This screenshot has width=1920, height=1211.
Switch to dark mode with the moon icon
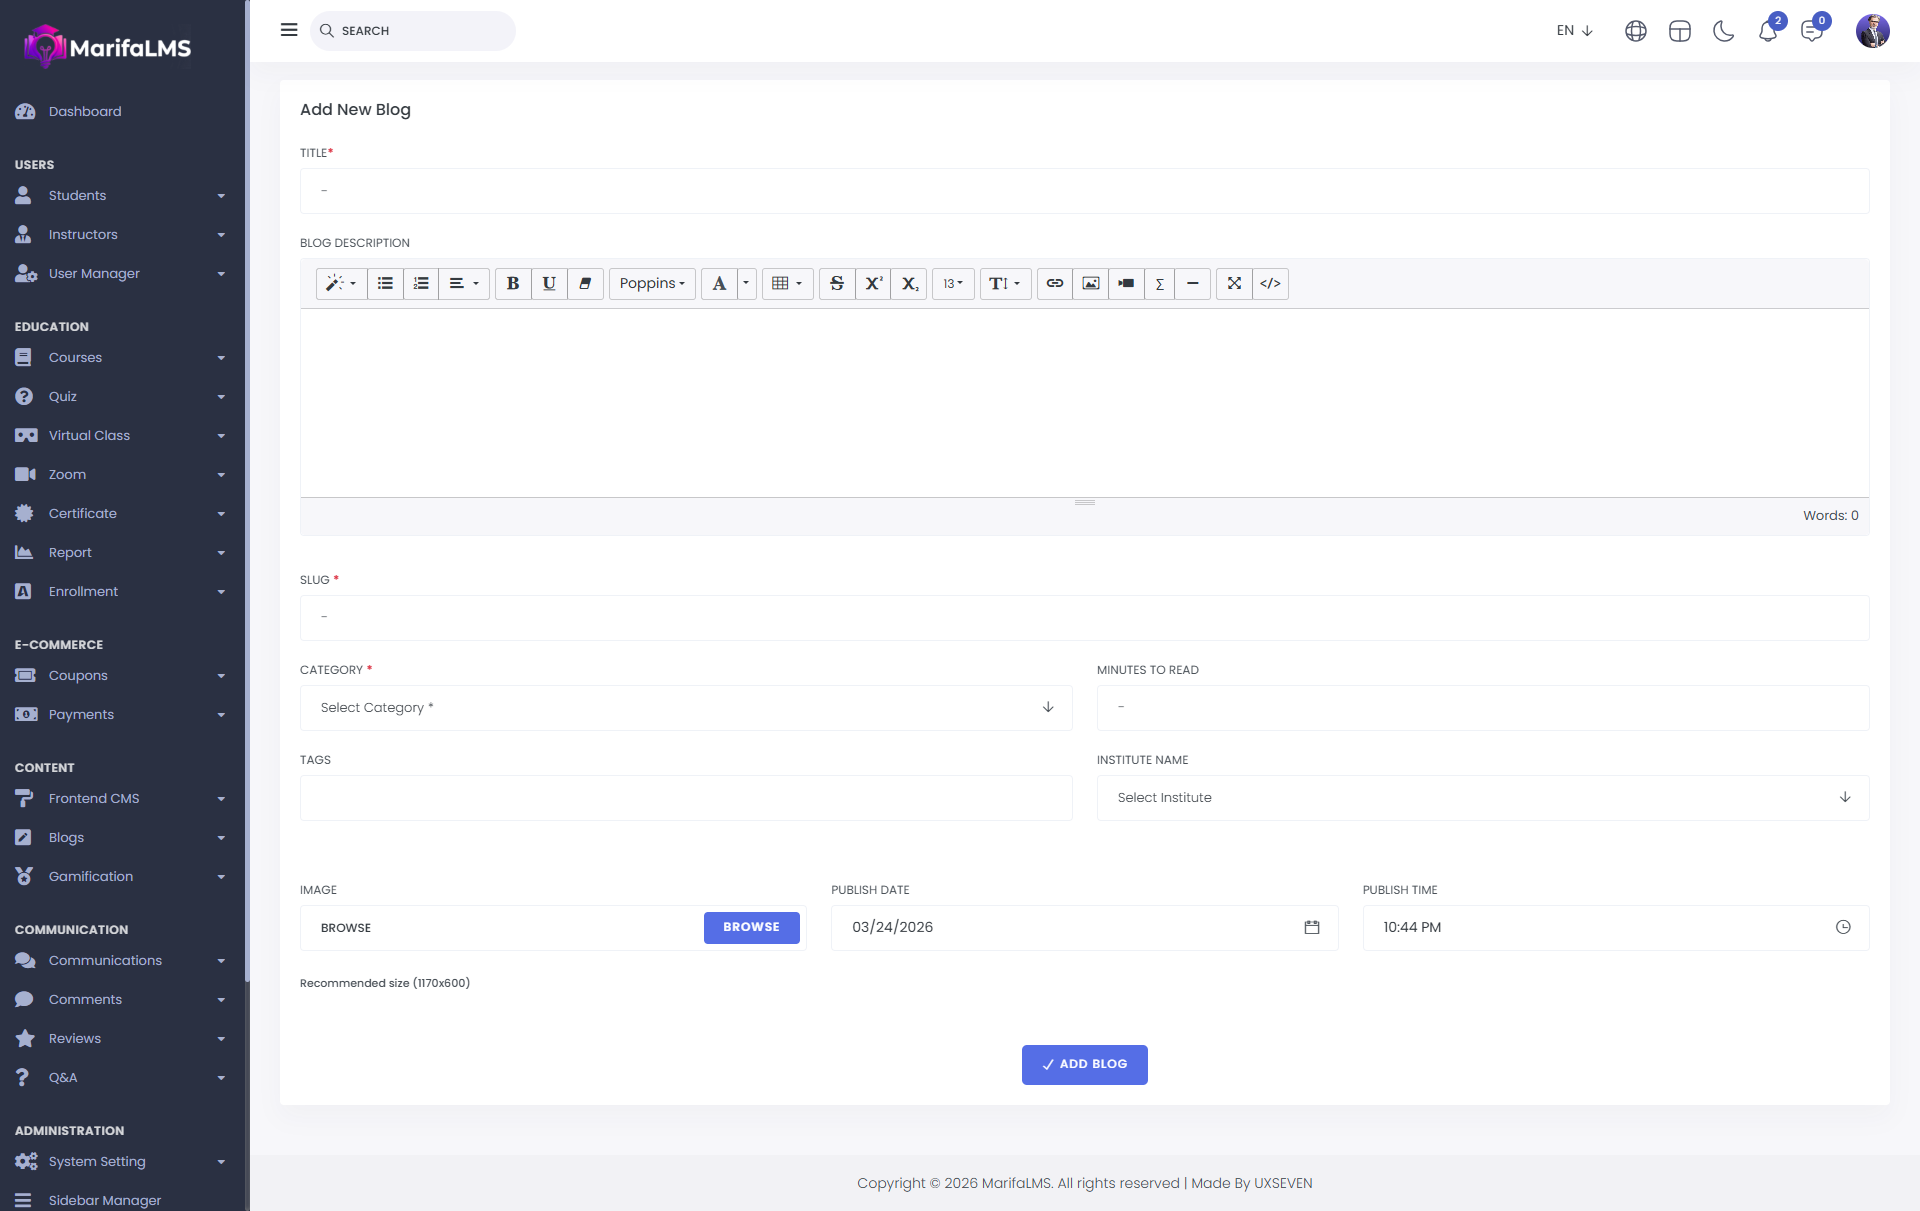coord(1723,31)
